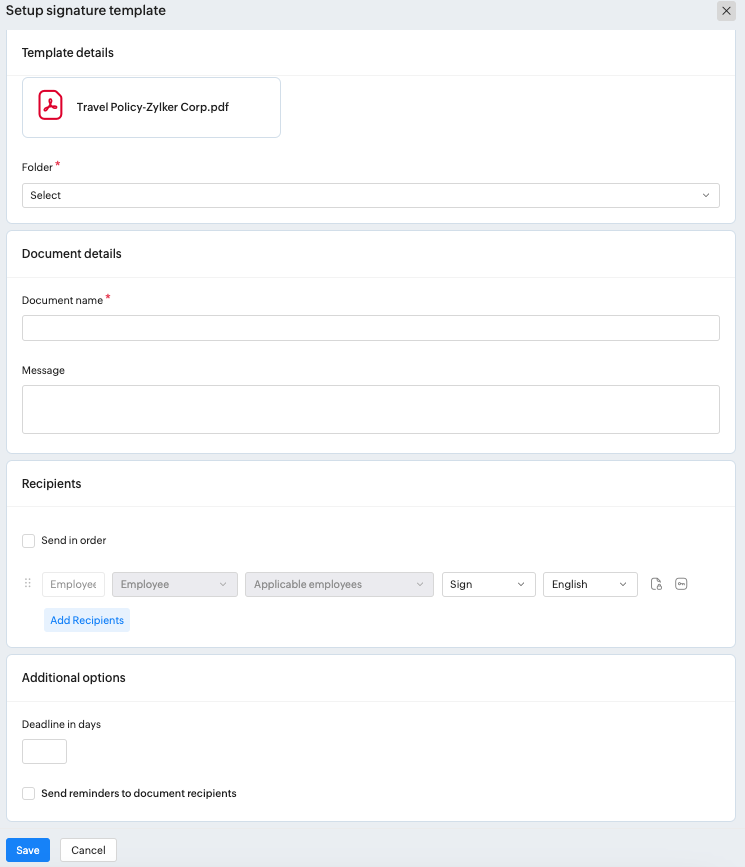Close the Setup signature template dialog
Image resolution: width=745 pixels, height=867 pixels.
click(x=726, y=11)
